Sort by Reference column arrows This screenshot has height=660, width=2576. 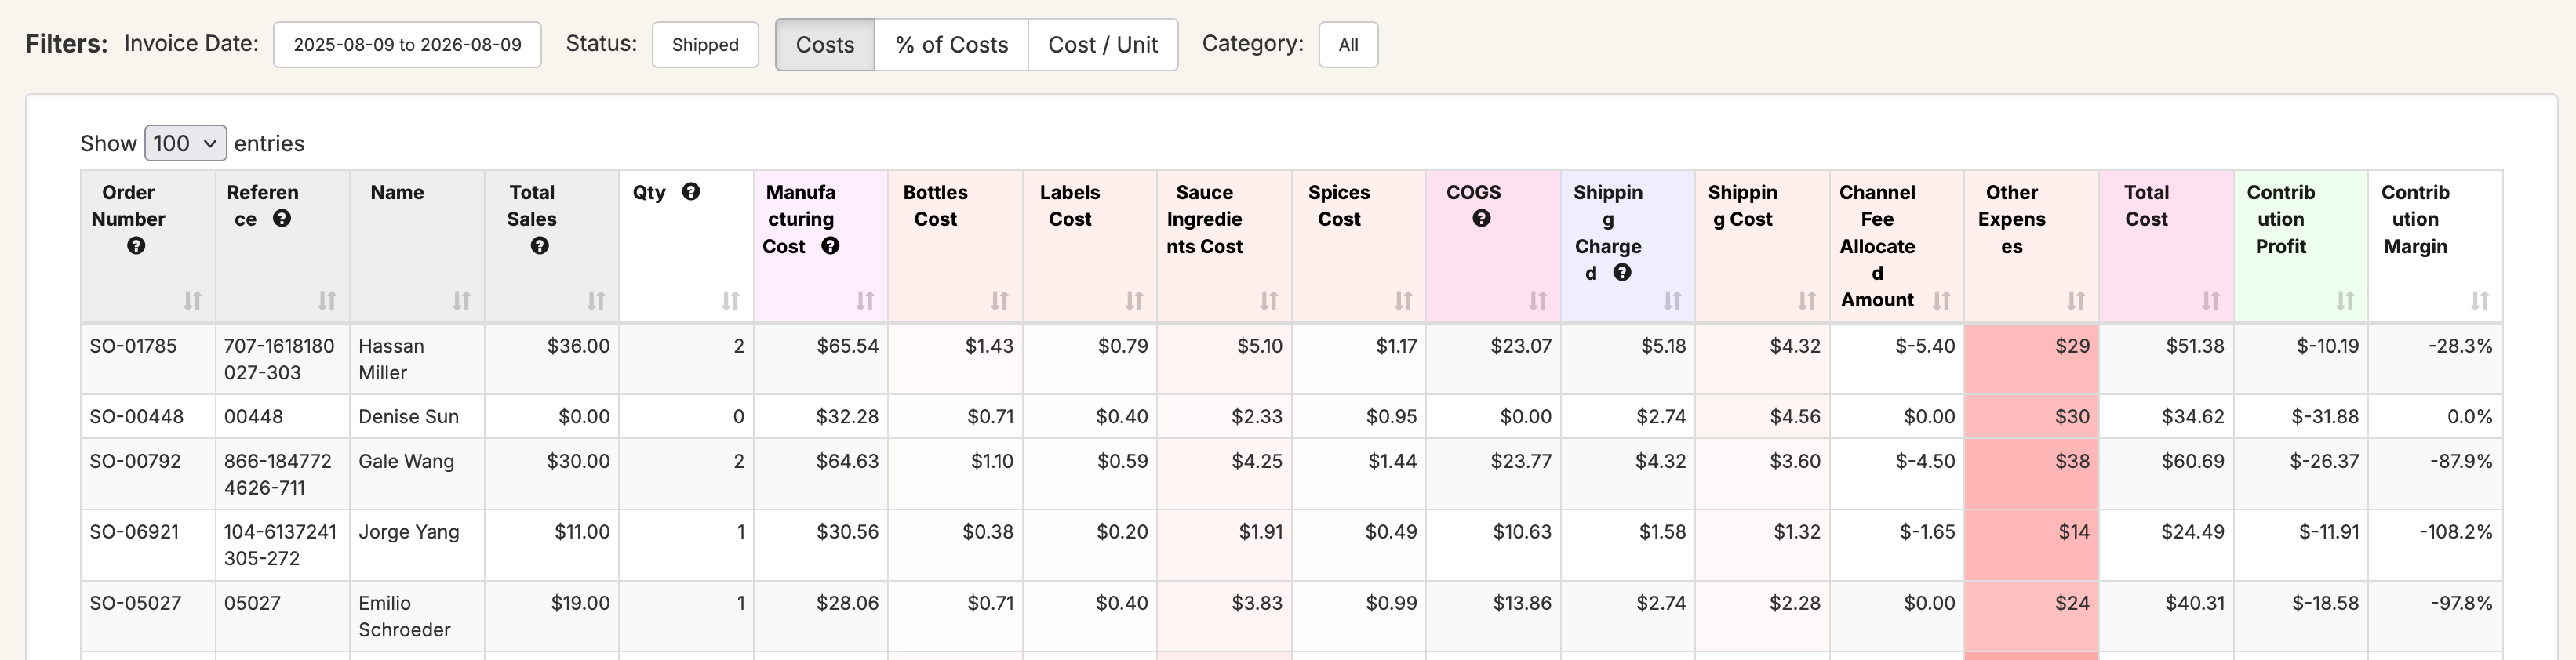(327, 300)
